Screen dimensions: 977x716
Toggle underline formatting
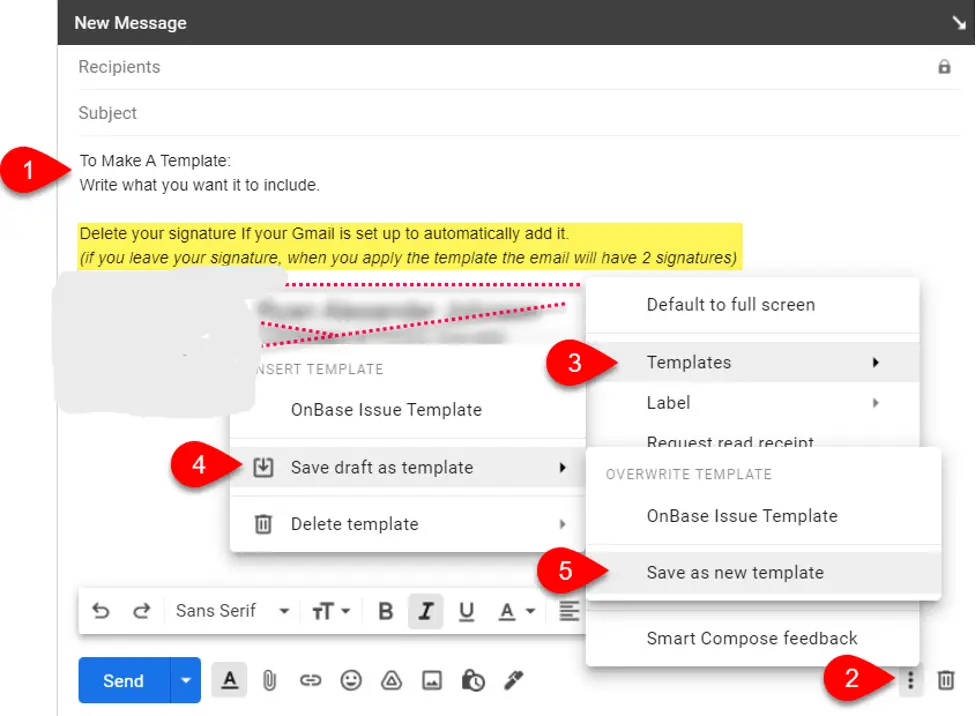tap(466, 611)
